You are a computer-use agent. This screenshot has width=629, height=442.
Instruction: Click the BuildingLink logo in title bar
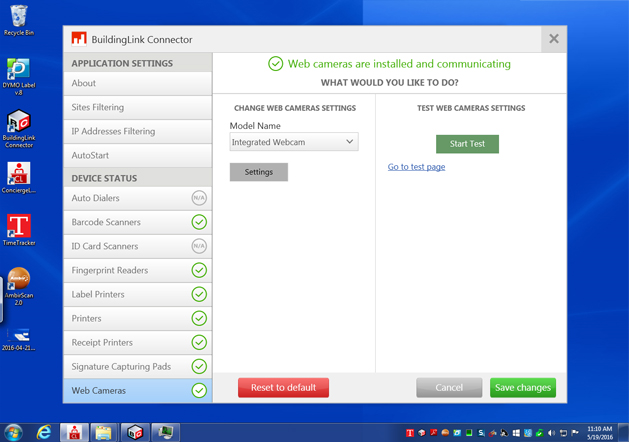pos(79,39)
